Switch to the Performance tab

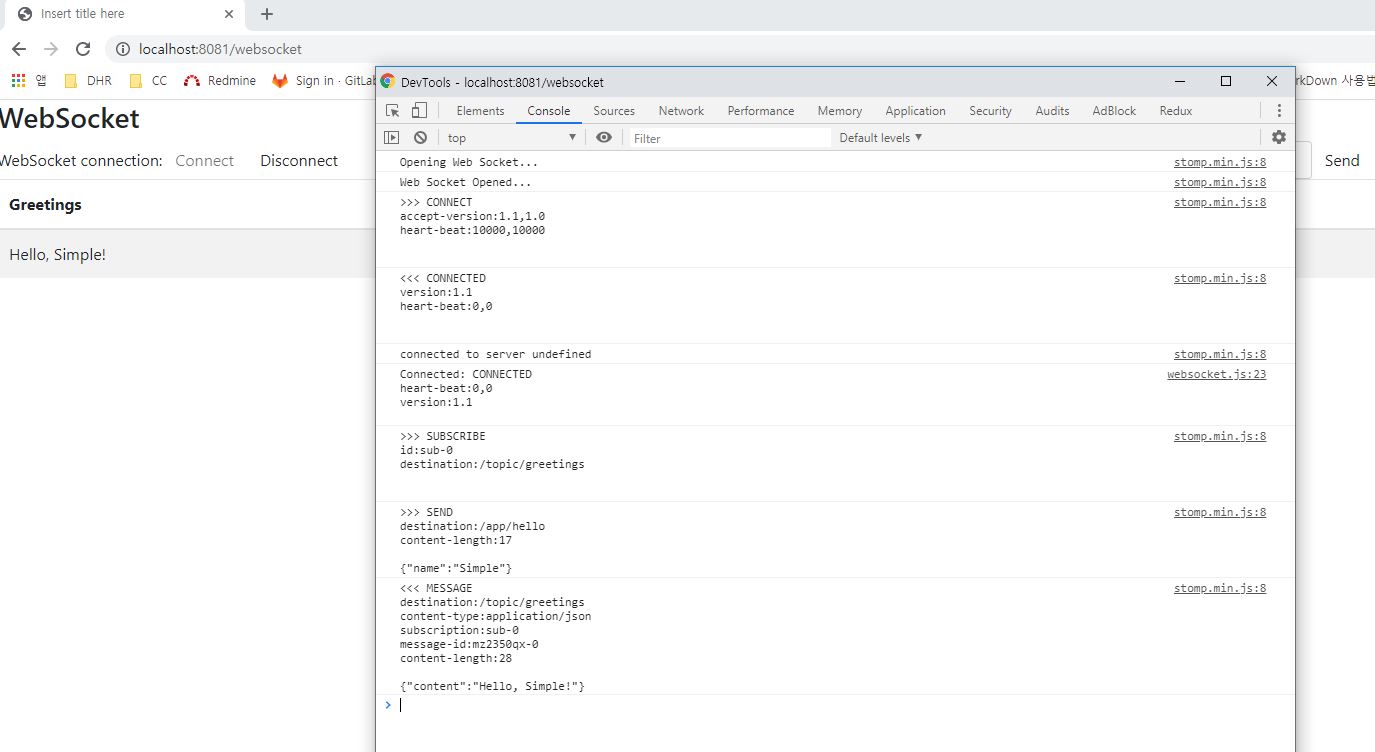coord(761,111)
